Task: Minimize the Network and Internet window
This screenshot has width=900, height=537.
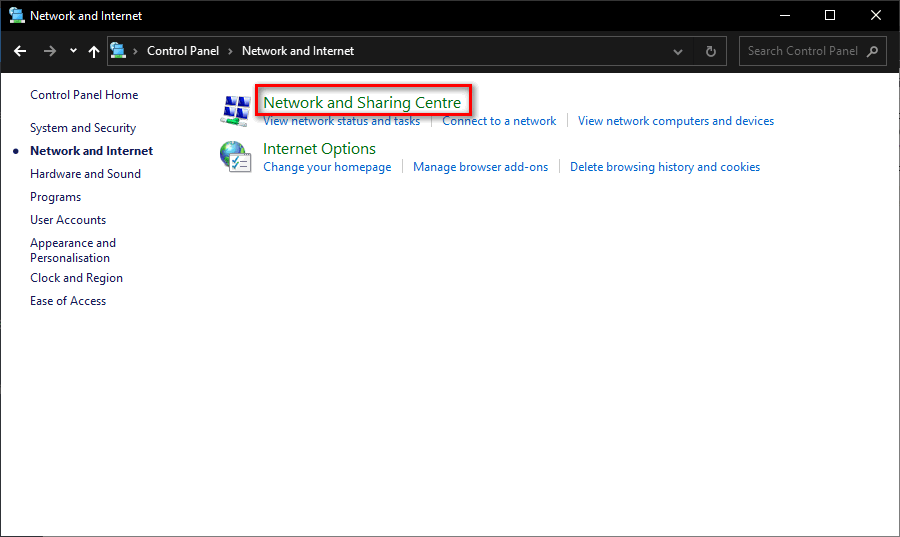Action: click(x=785, y=15)
